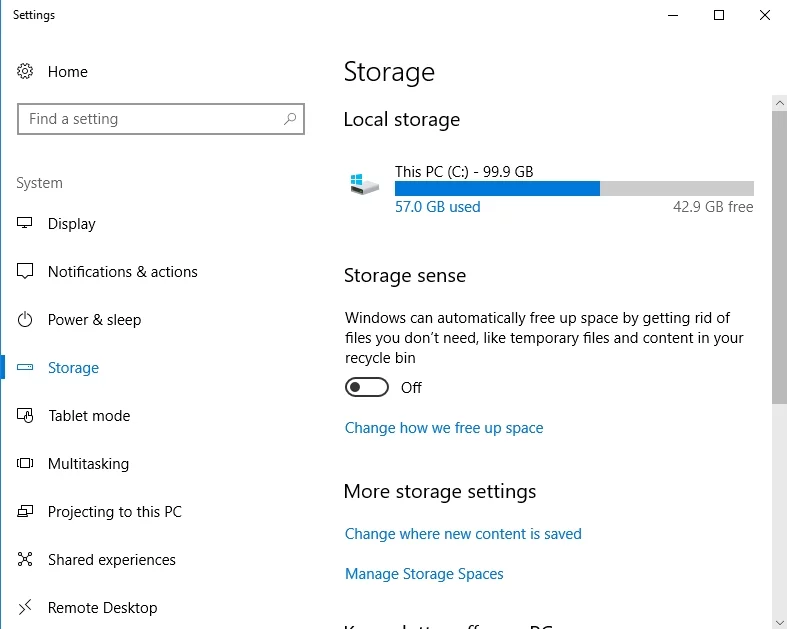Click the Multitasking icon
The image size is (787, 629).
tap(26, 464)
